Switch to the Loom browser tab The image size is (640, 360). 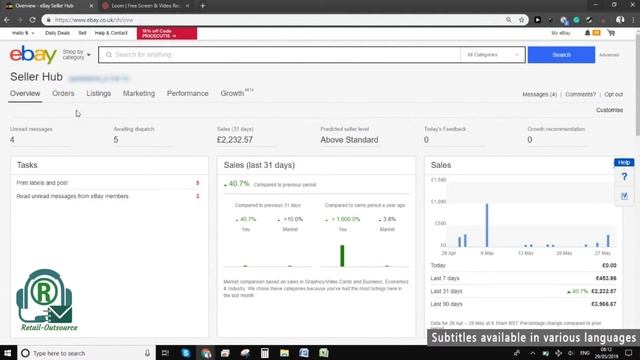(146, 6)
